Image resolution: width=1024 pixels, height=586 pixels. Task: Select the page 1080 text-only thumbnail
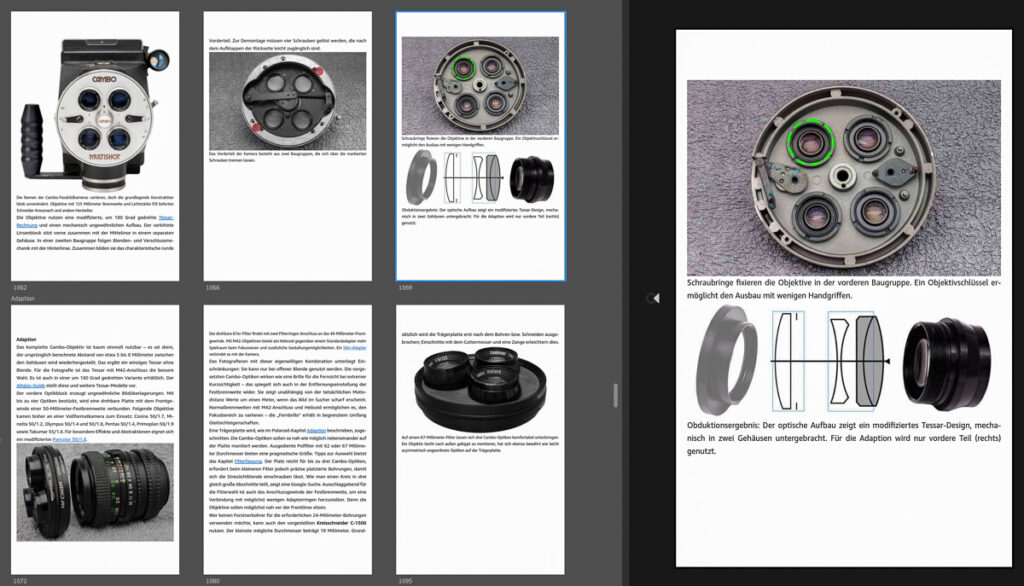coord(287,440)
